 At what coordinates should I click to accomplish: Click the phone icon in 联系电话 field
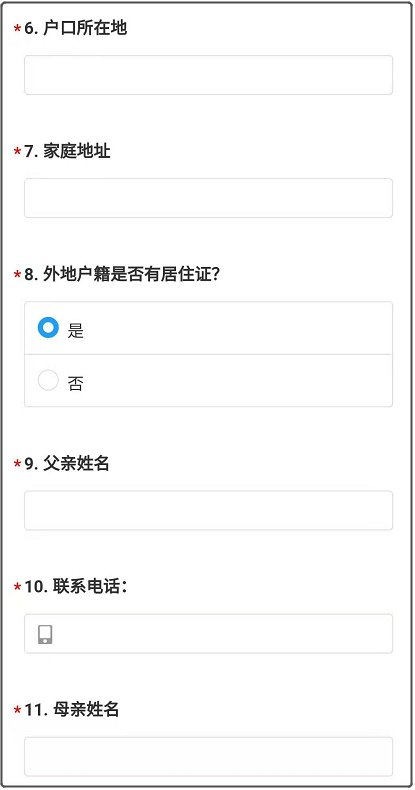45,634
